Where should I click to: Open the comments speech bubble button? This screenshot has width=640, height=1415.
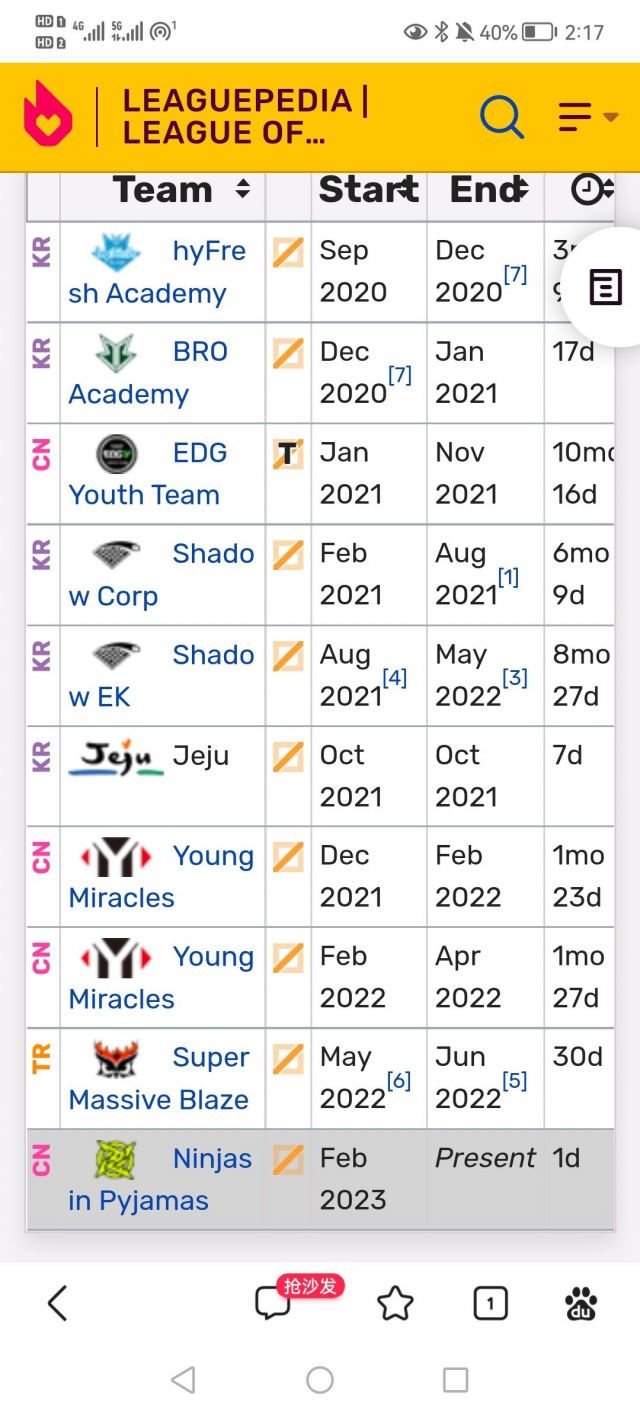coord(272,1303)
